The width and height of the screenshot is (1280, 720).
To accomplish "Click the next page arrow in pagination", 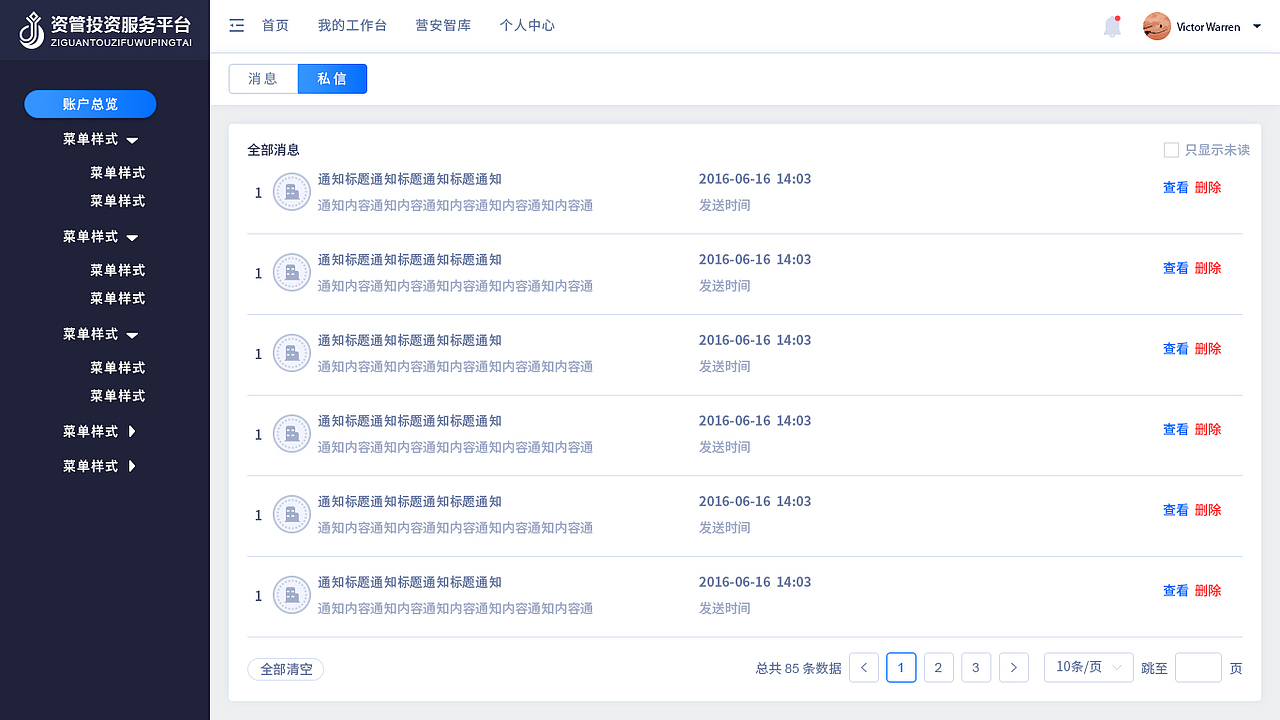I will pos(1013,667).
